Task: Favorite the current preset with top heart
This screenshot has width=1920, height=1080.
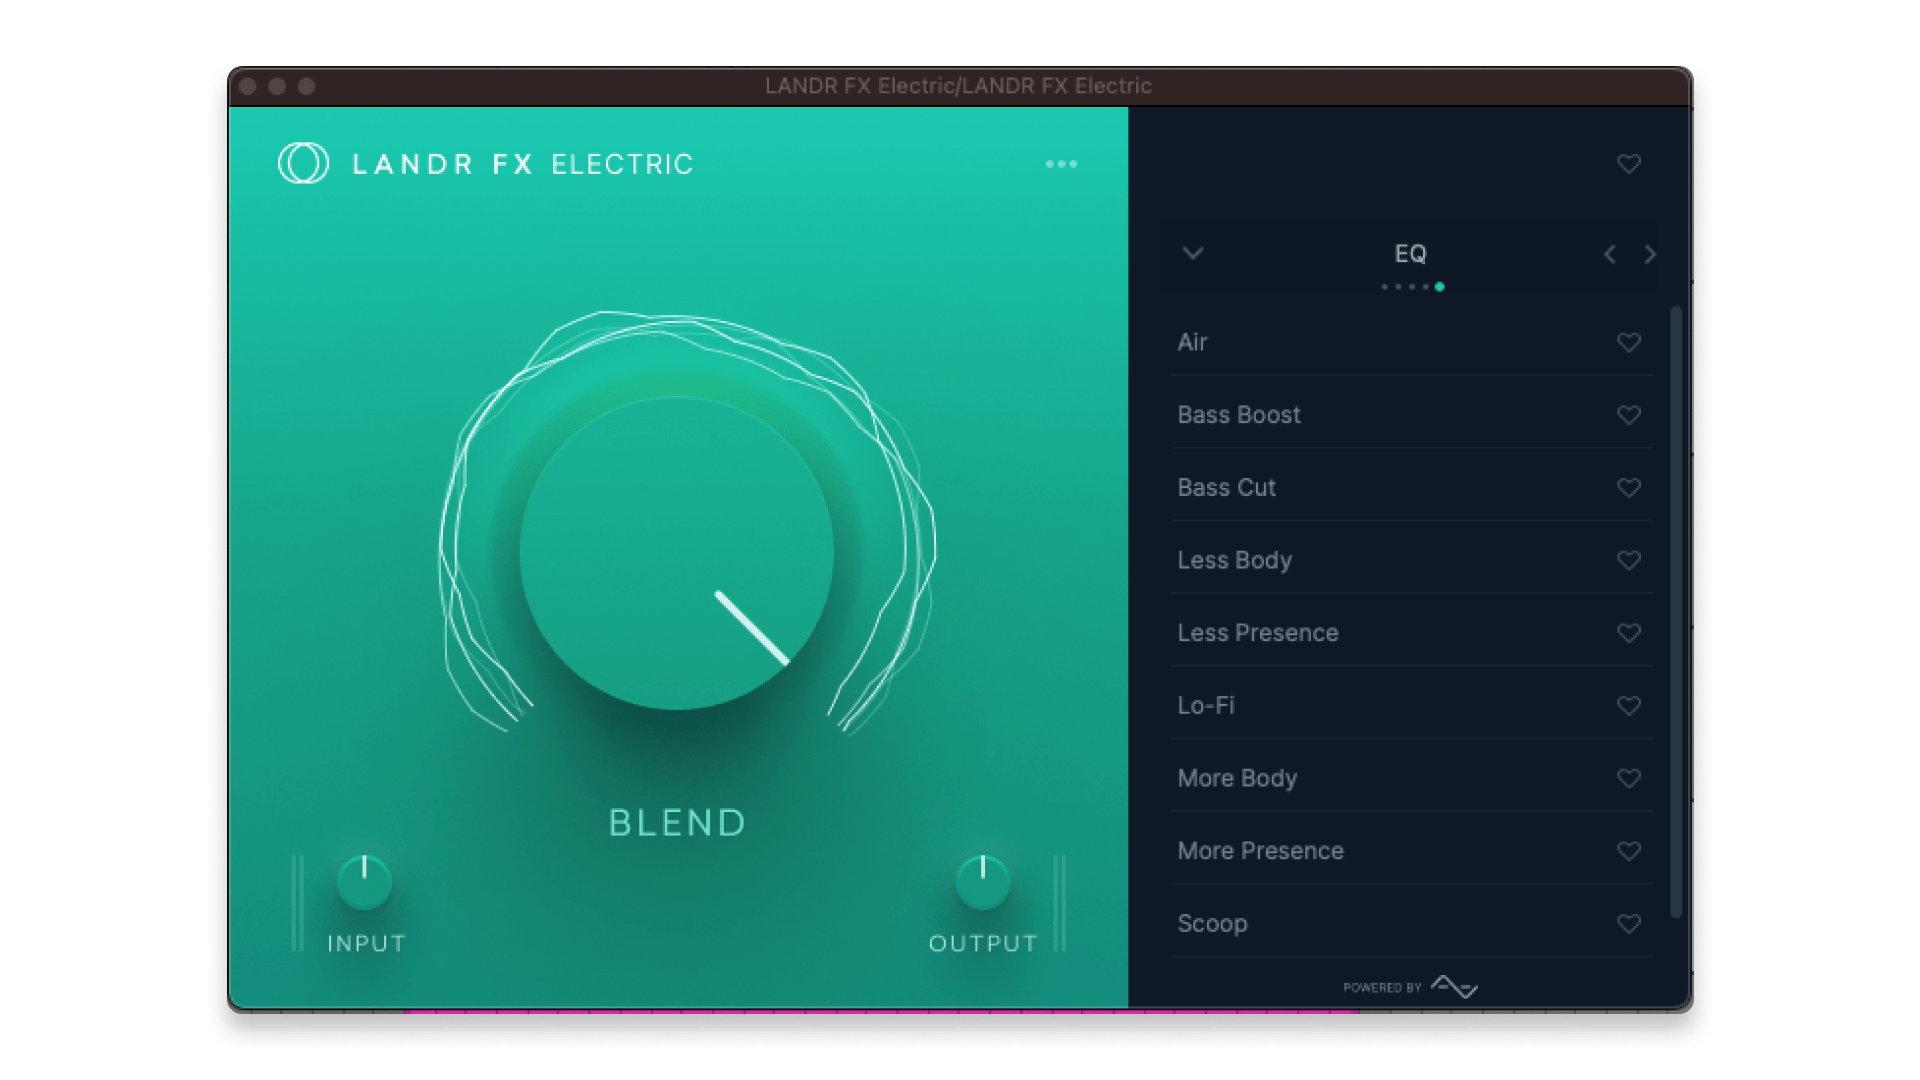Action: [x=1629, y=163]
